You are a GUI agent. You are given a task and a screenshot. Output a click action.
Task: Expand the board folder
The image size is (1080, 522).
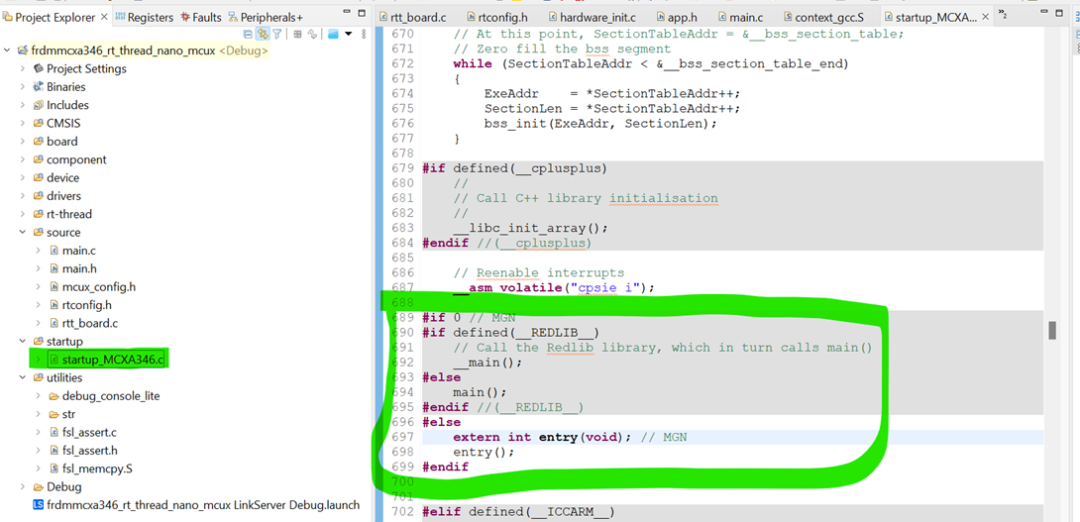23,141
